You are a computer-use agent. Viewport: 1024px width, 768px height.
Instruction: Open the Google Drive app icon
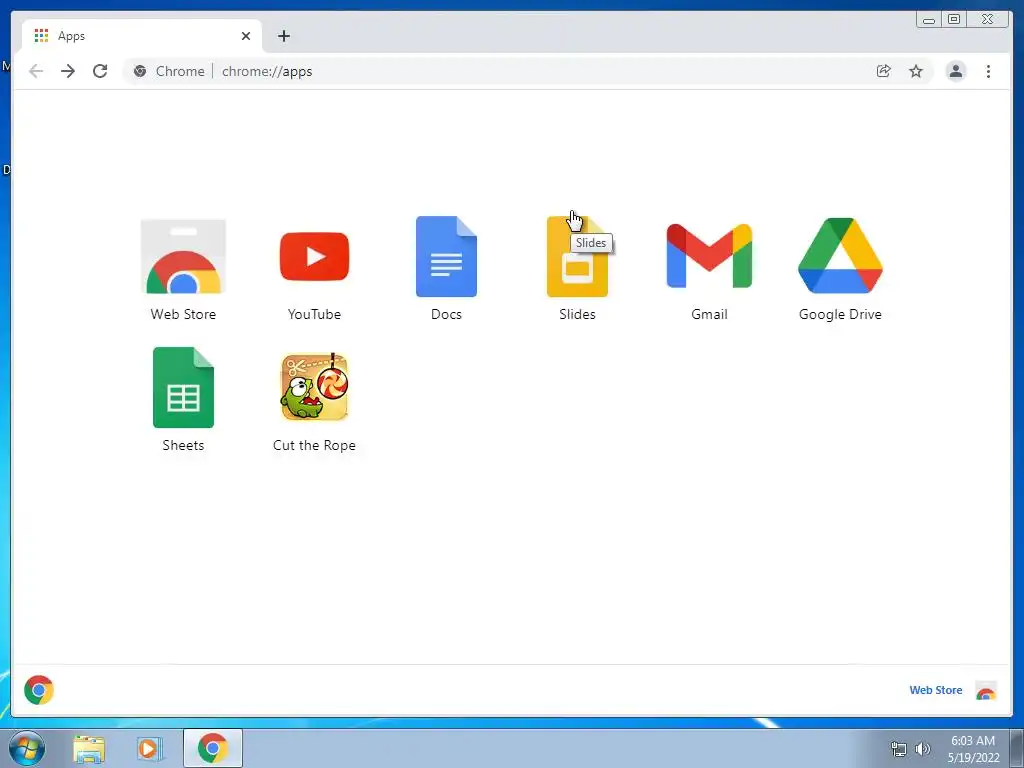[840, 256]
